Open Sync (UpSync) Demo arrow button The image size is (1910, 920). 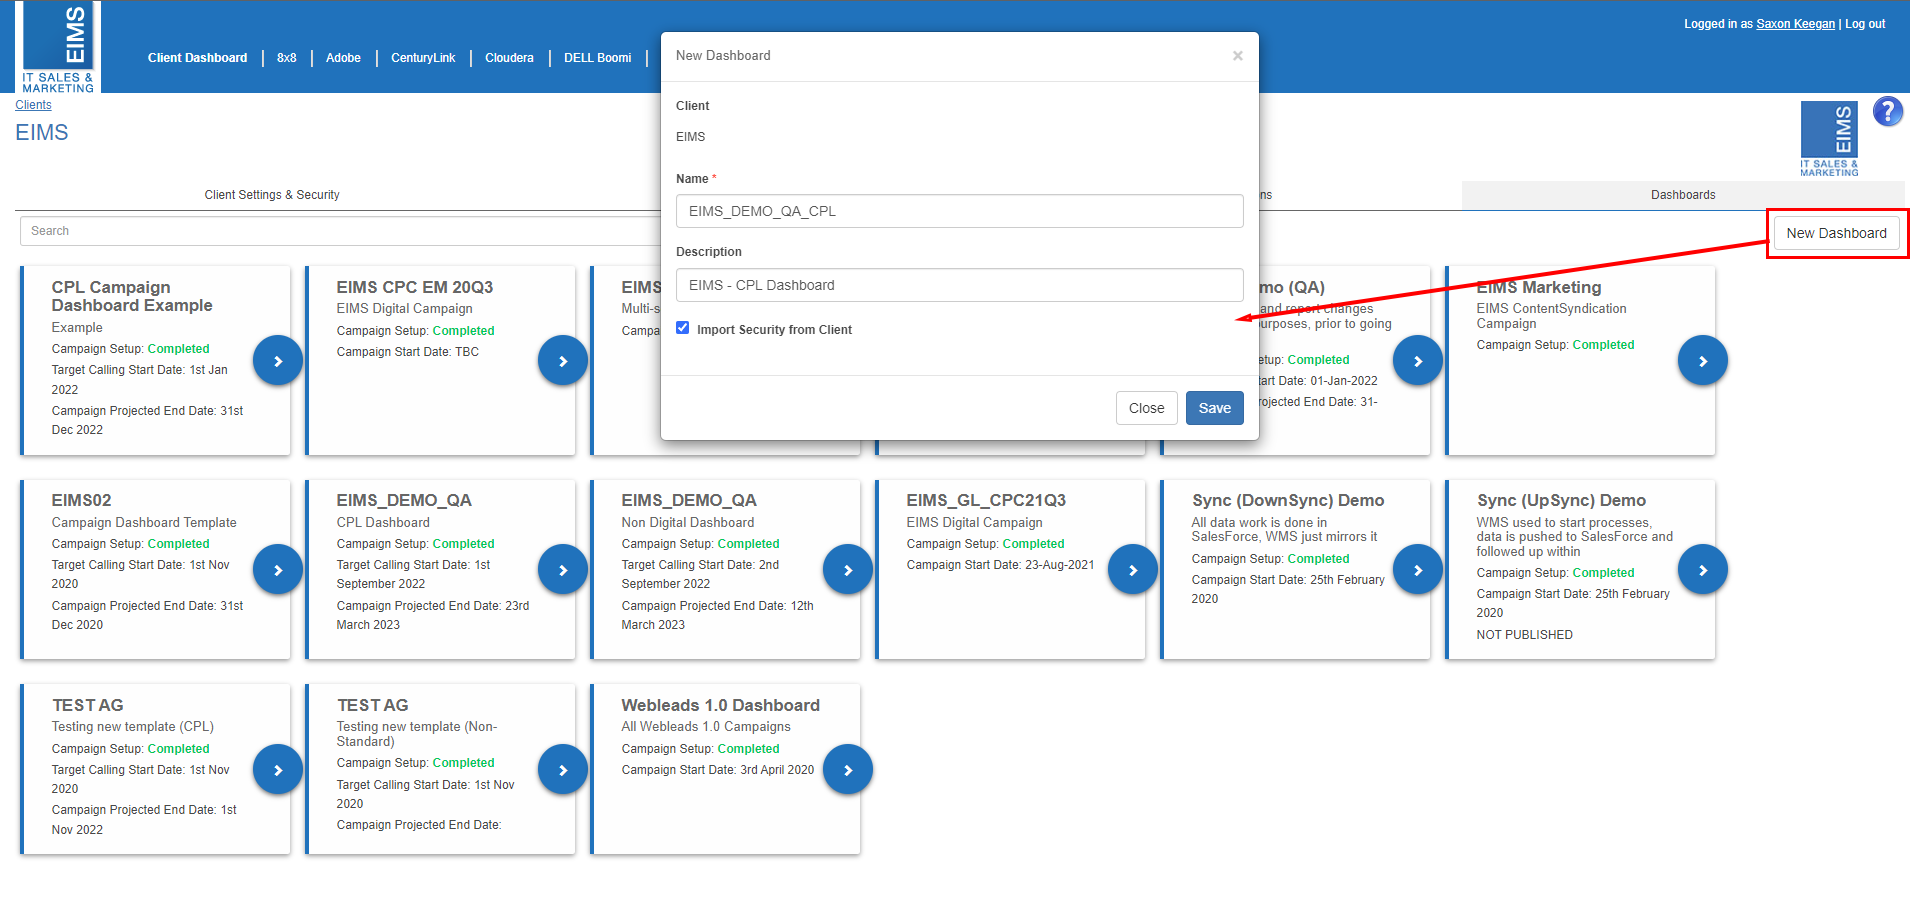[x=1703, y=570]
